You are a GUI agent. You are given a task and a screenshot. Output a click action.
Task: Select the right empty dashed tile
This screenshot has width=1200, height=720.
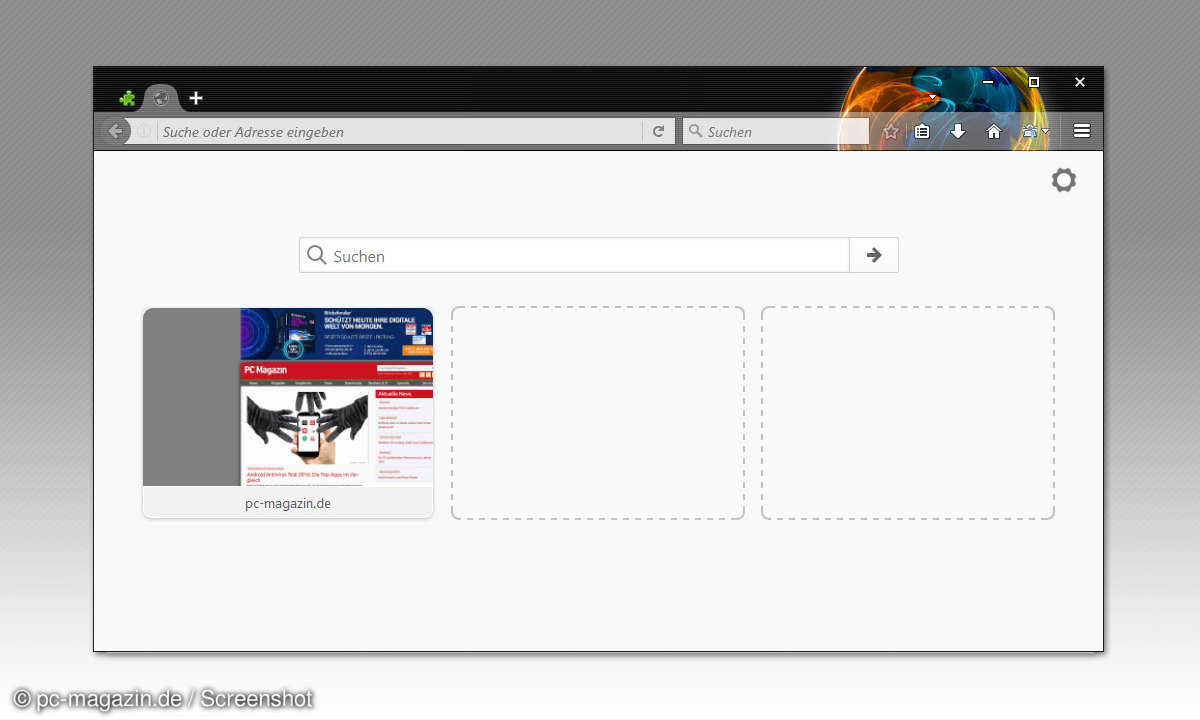coord(908,413)
